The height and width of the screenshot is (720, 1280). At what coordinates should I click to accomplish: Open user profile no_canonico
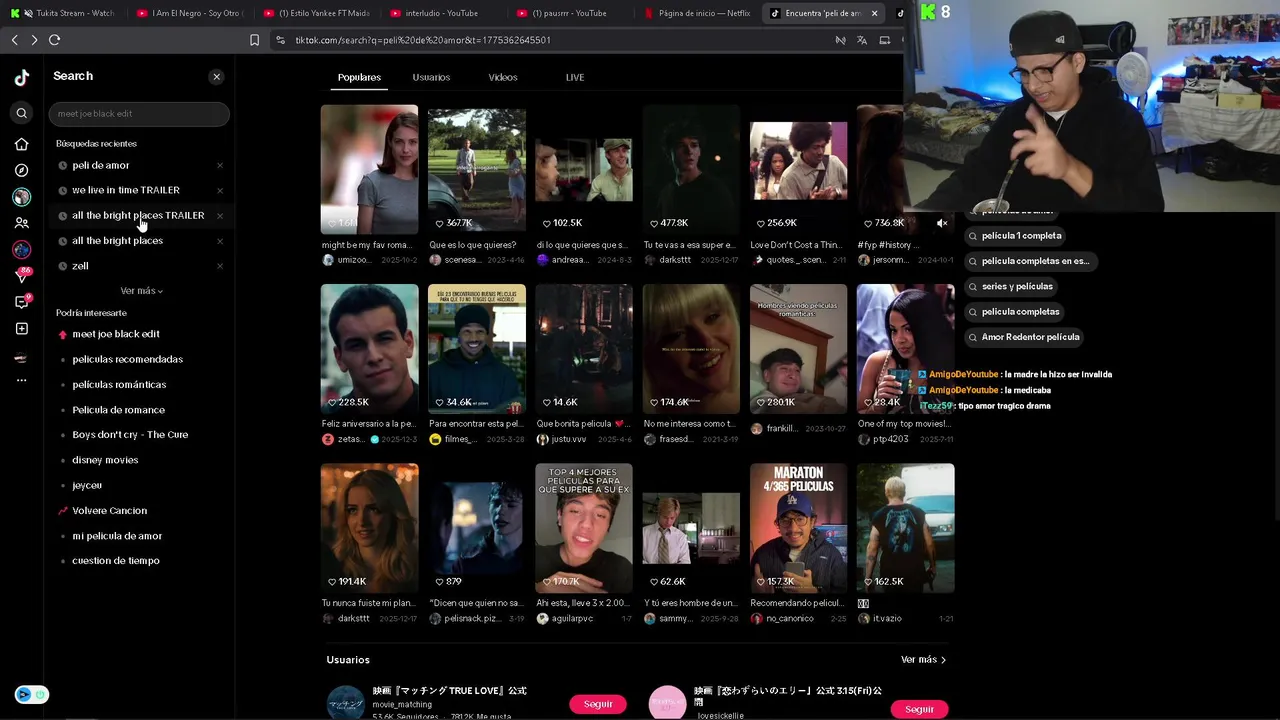click(x=792, y=619)
